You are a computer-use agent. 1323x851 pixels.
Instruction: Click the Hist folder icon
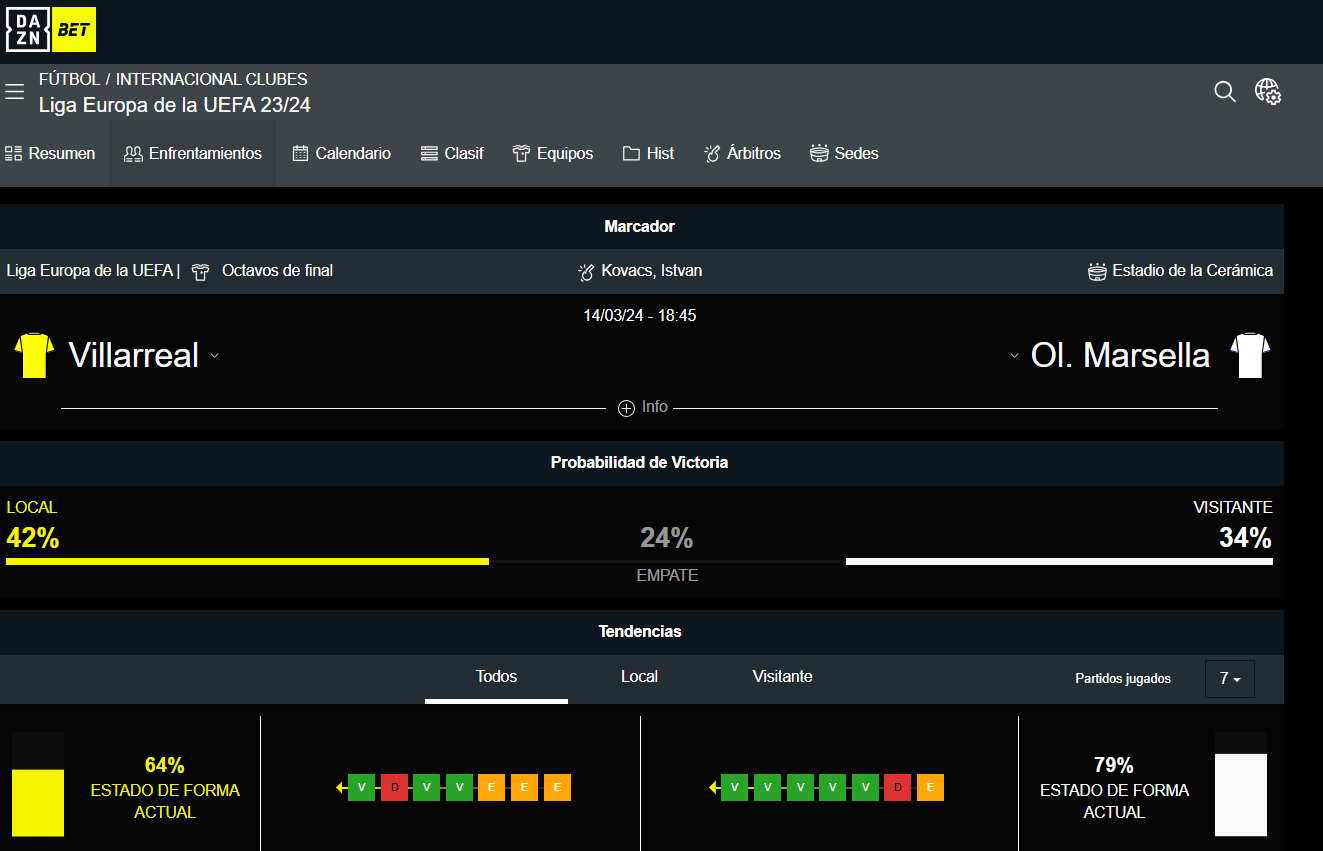tap(631, 154)
